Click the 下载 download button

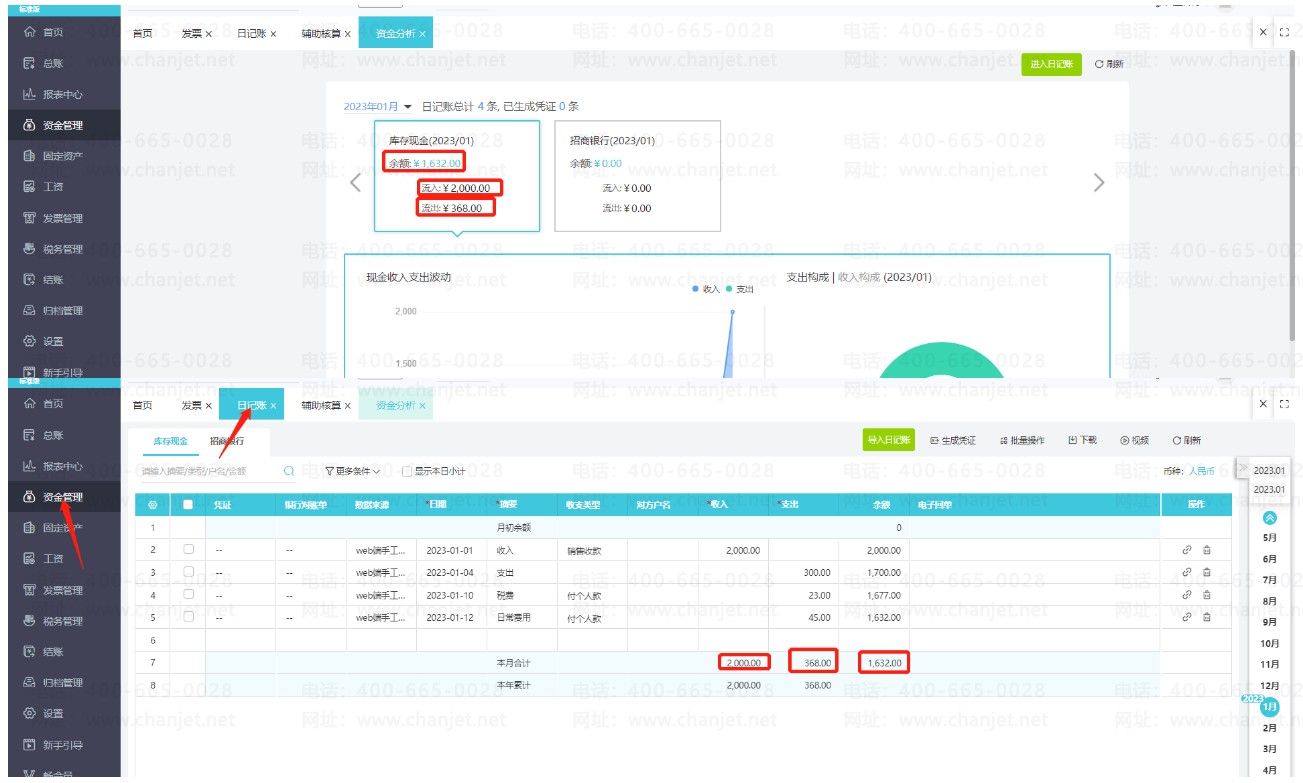[x=1082, y=440]
